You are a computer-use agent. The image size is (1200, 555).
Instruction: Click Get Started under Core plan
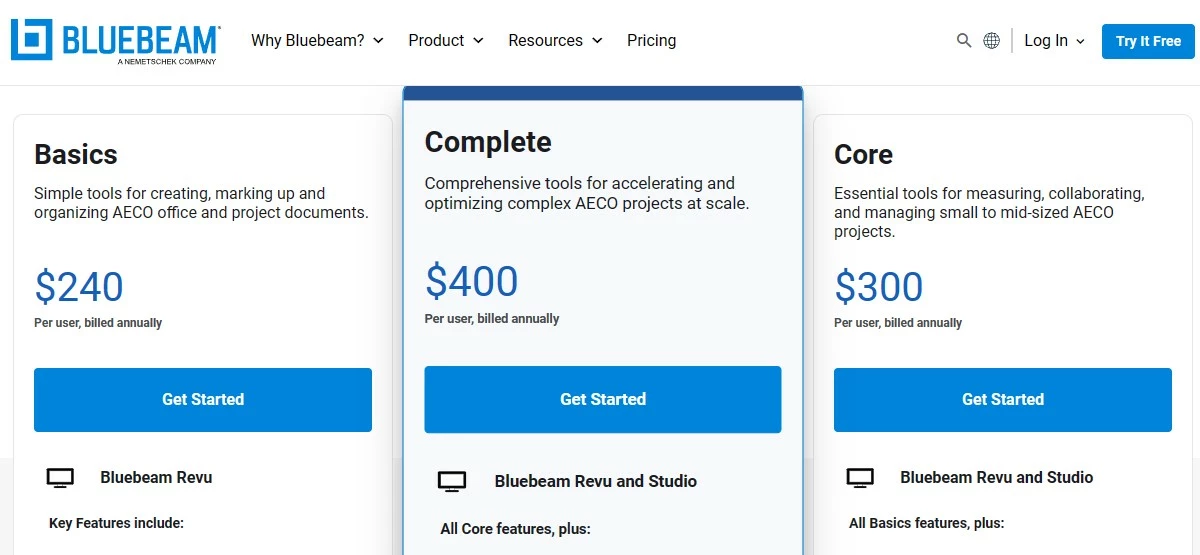(1003, 400)
